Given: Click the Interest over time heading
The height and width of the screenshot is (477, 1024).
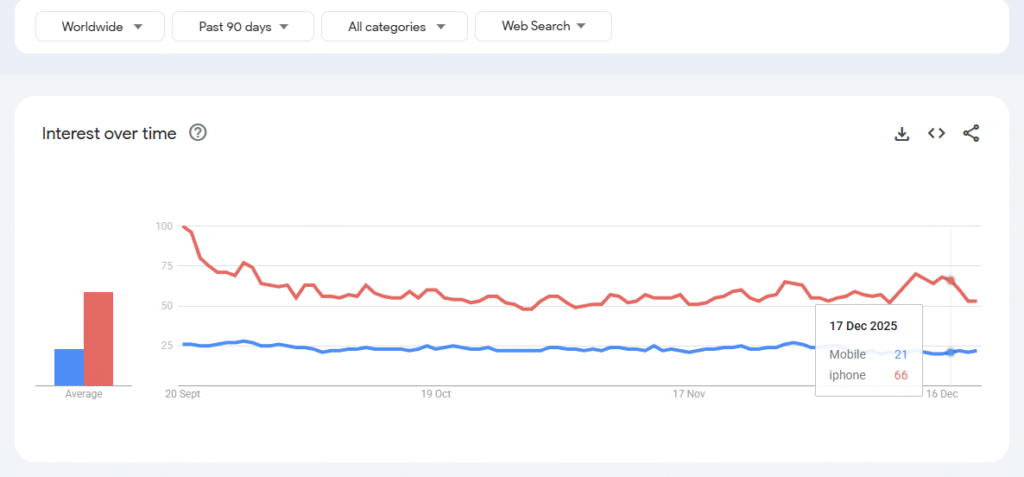Looking at the screenshot, I should [109, 133].
